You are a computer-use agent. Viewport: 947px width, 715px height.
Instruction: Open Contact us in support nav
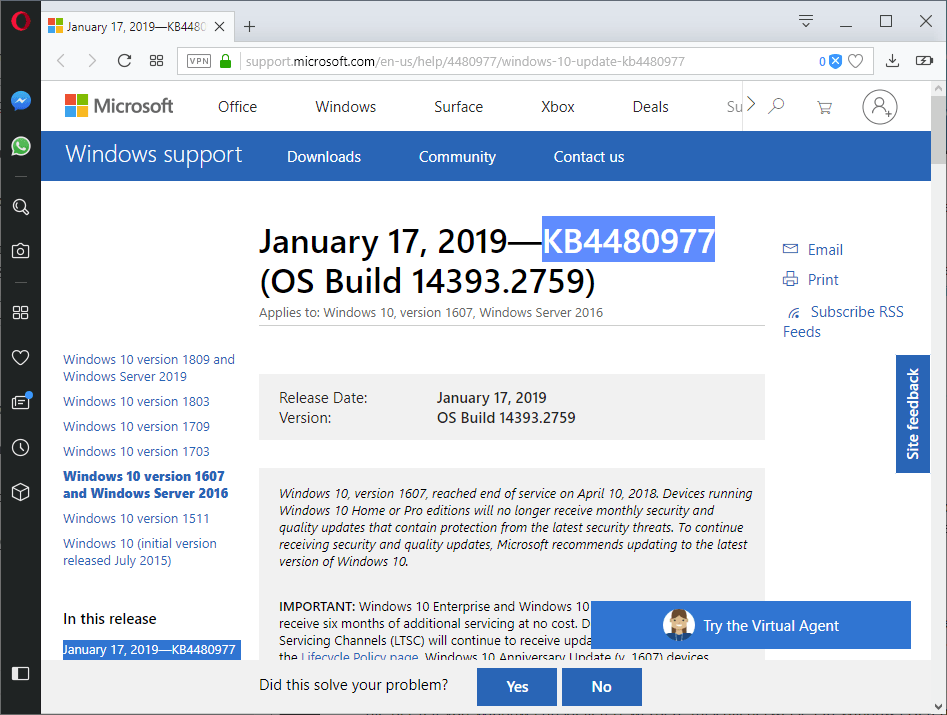589,157
